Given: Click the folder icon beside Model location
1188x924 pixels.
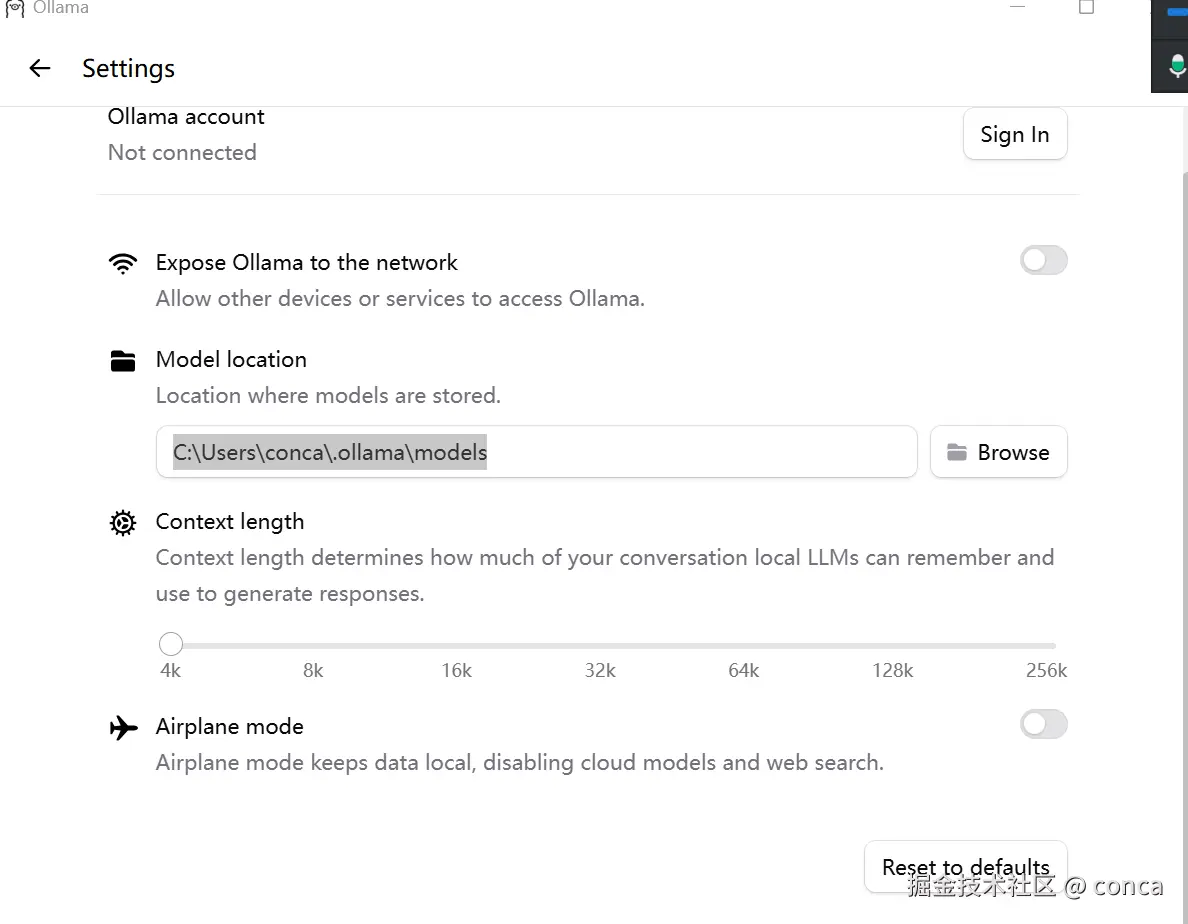Looking at the screenshot, I should (x=123, y=361).
